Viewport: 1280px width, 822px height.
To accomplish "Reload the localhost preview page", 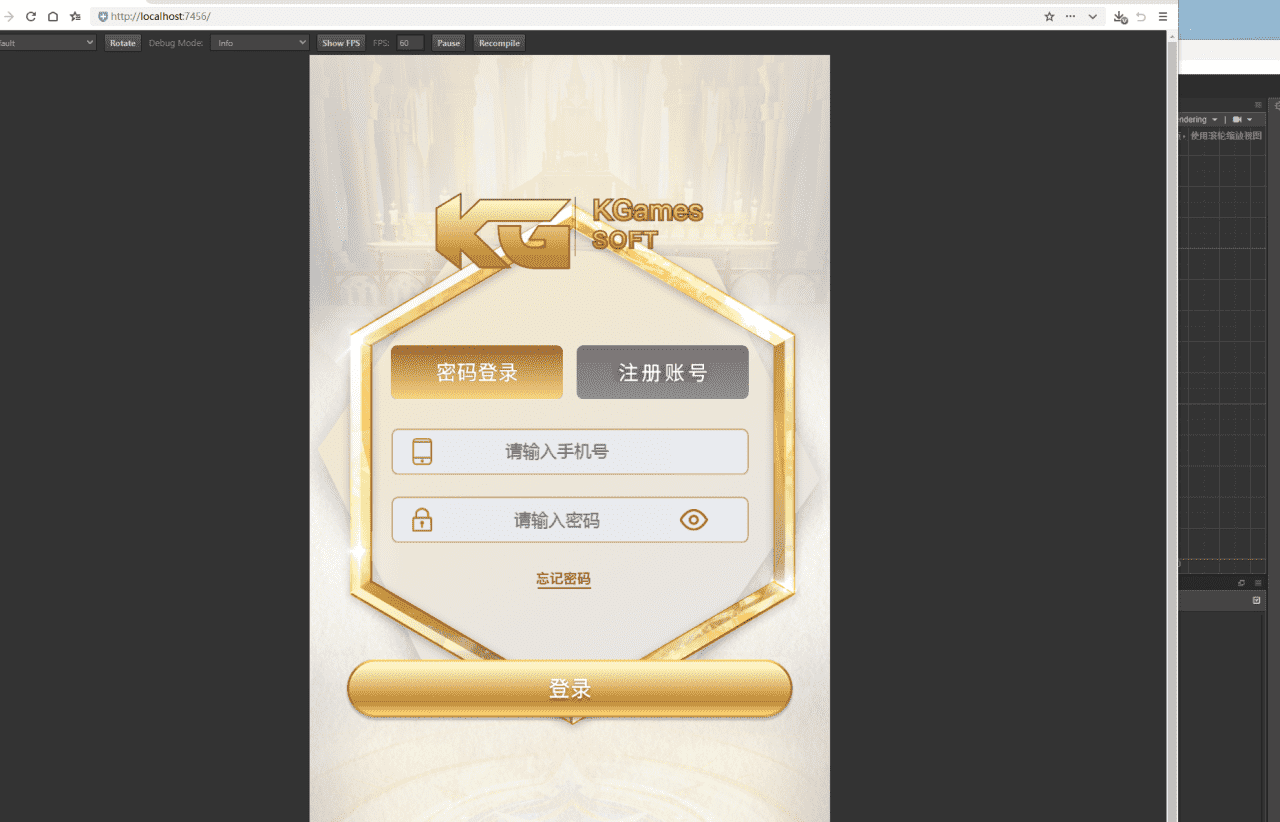I will click(x=31, y=16).
